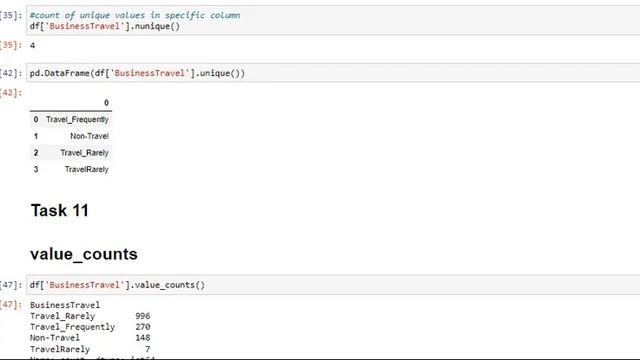Click the pd.DataFrame unique() code cell
The height and width of the screenshot is (360, 640).
333,73
